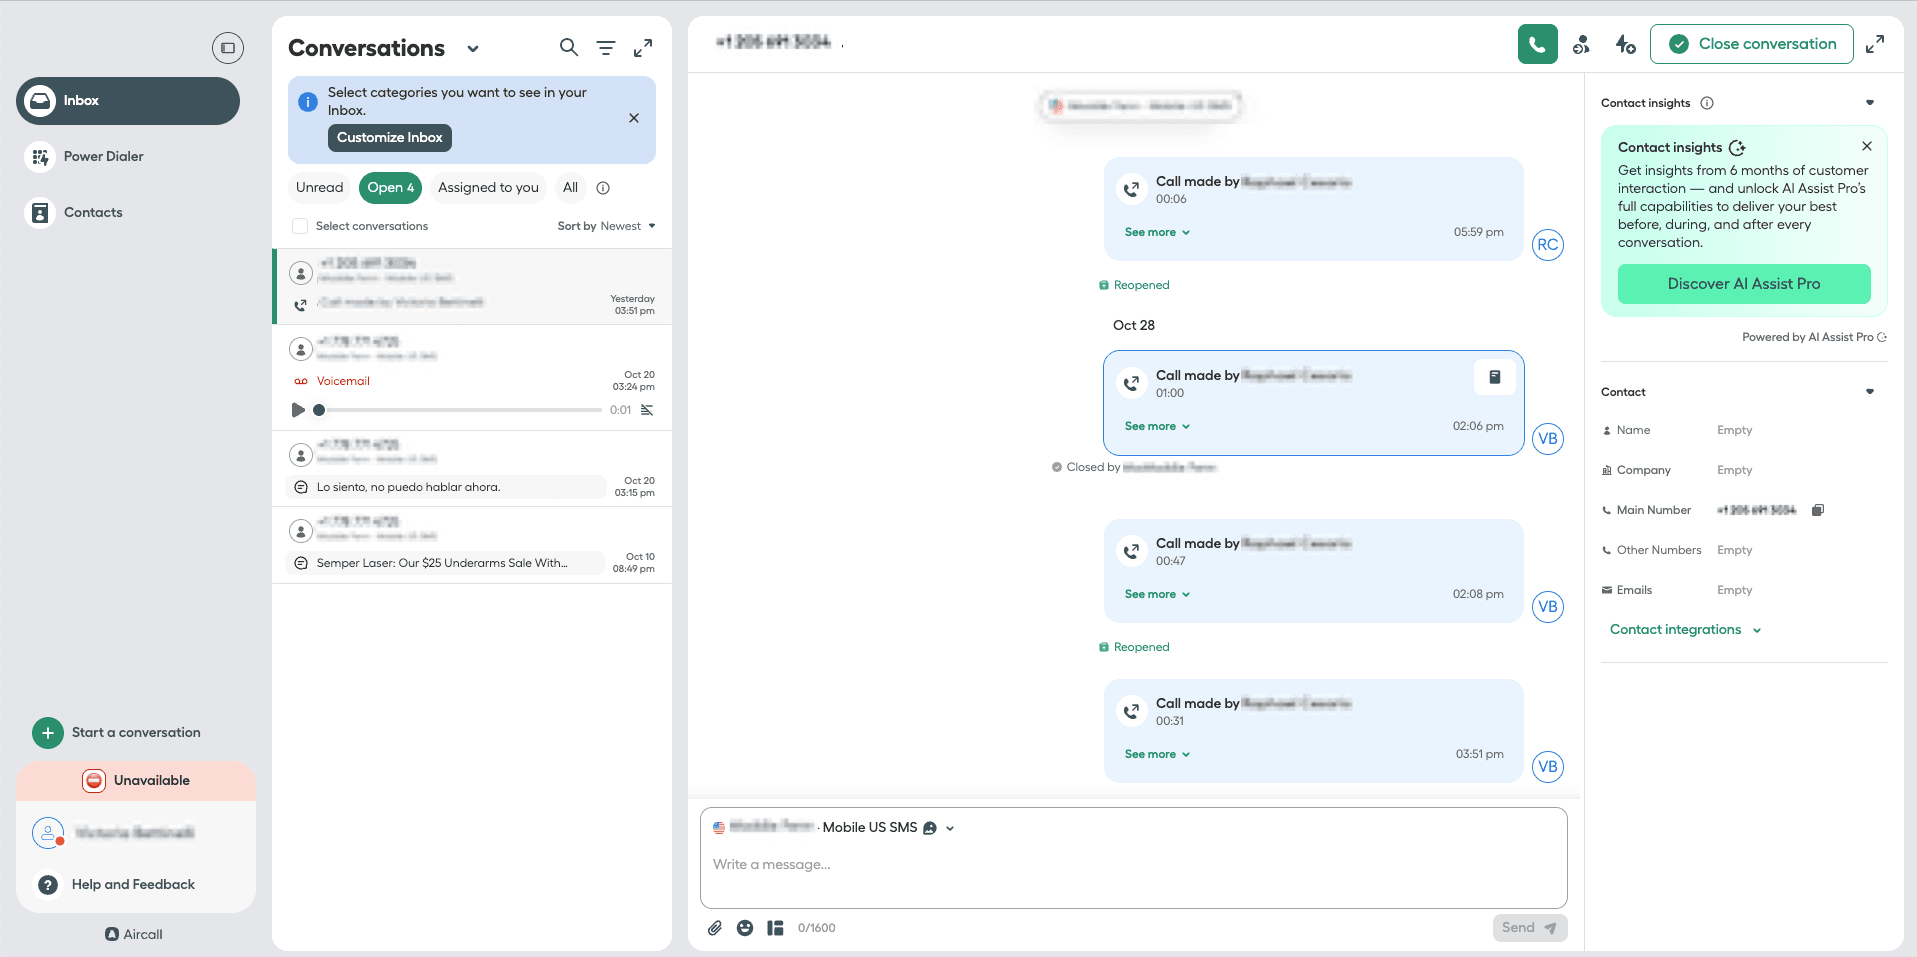Play the voicemail recording
The image size is (1917, 957).
point(298,410)
